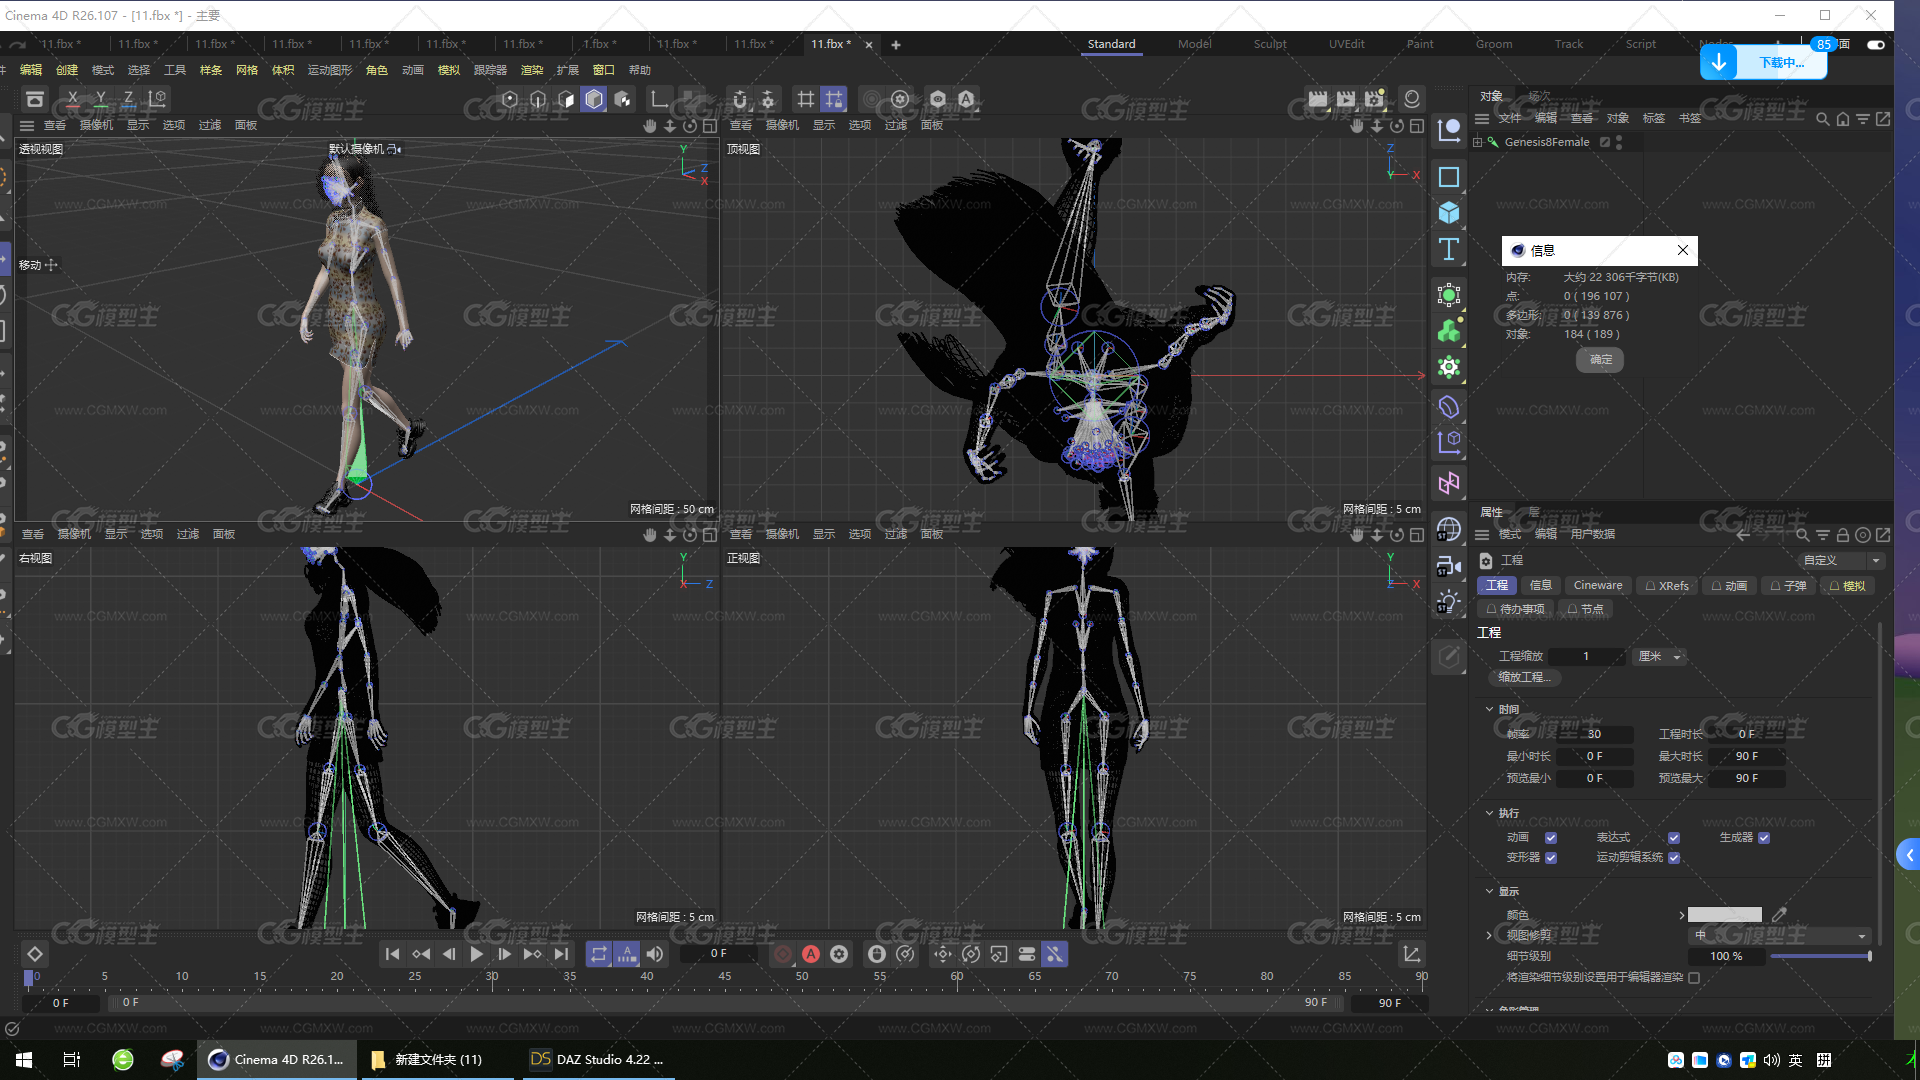1920x1080 pixels.
Task: Collapse the 时间 section
Action: click(1489, 709)
